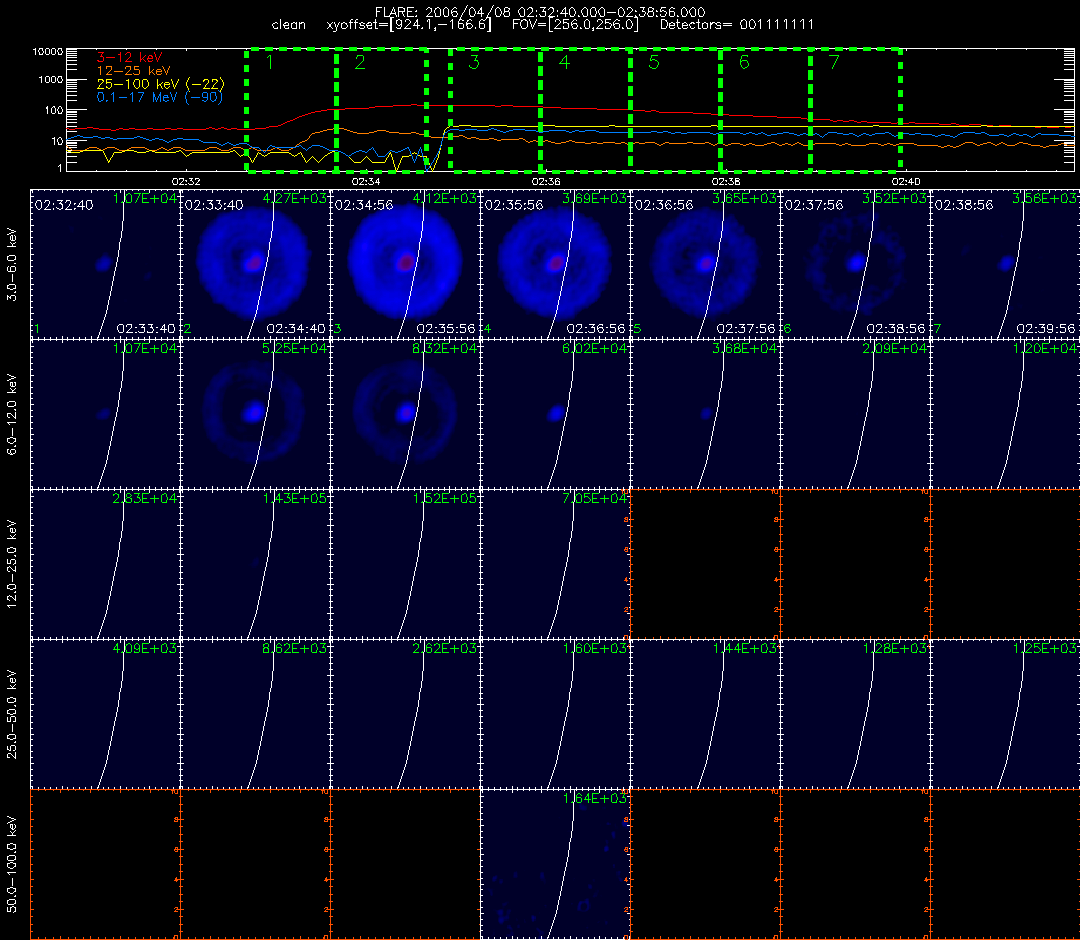Click the '50.0-100.0 keV' row label
The image size is (1080, 940).
click(x=12, y=864)
